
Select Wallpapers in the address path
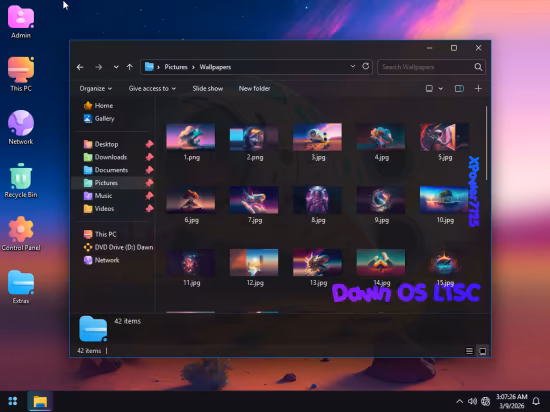pos(215,67)
